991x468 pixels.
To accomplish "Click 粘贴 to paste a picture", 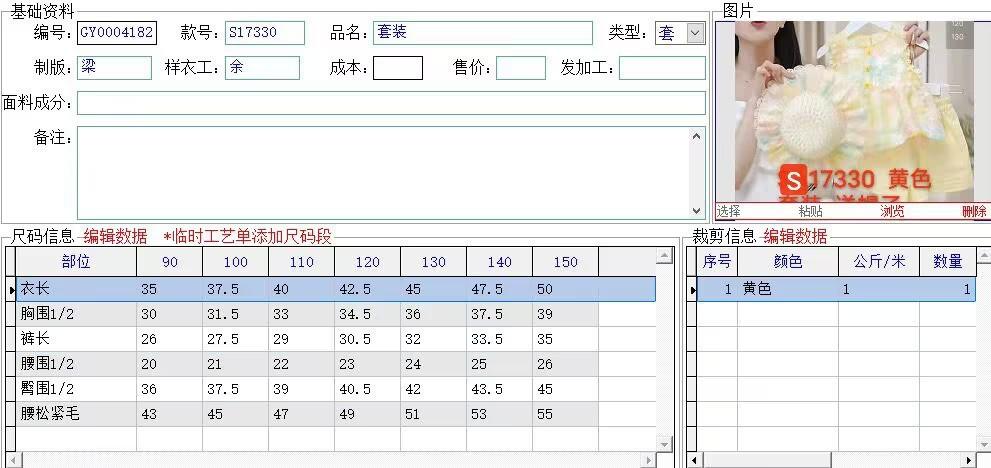I will (810, 211).
